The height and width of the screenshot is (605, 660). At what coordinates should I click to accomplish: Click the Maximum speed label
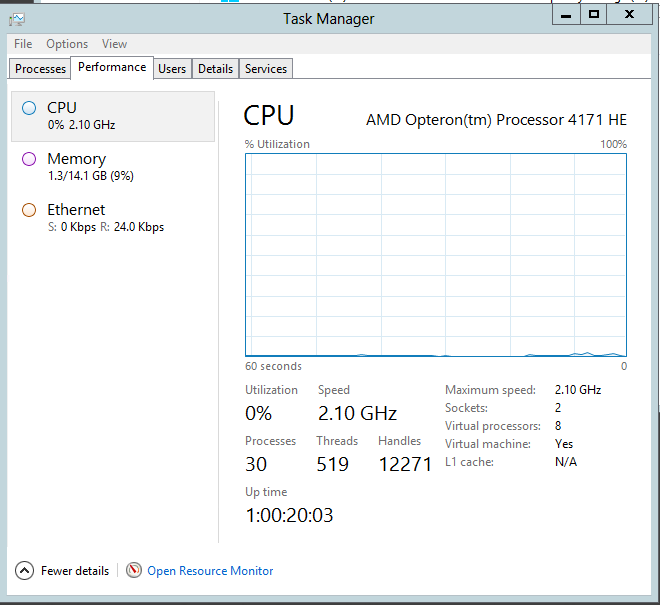pyautogui.click(x=490, y=390)
